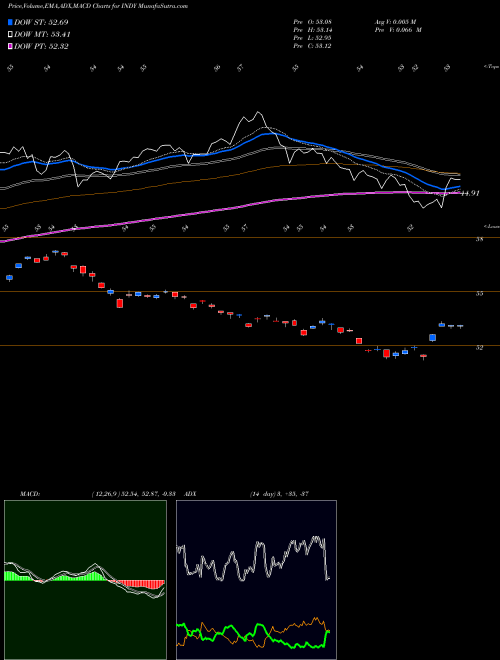The image size is (500, 660).
Task: Click the 52 price axis label
Action: click(480, 348)
